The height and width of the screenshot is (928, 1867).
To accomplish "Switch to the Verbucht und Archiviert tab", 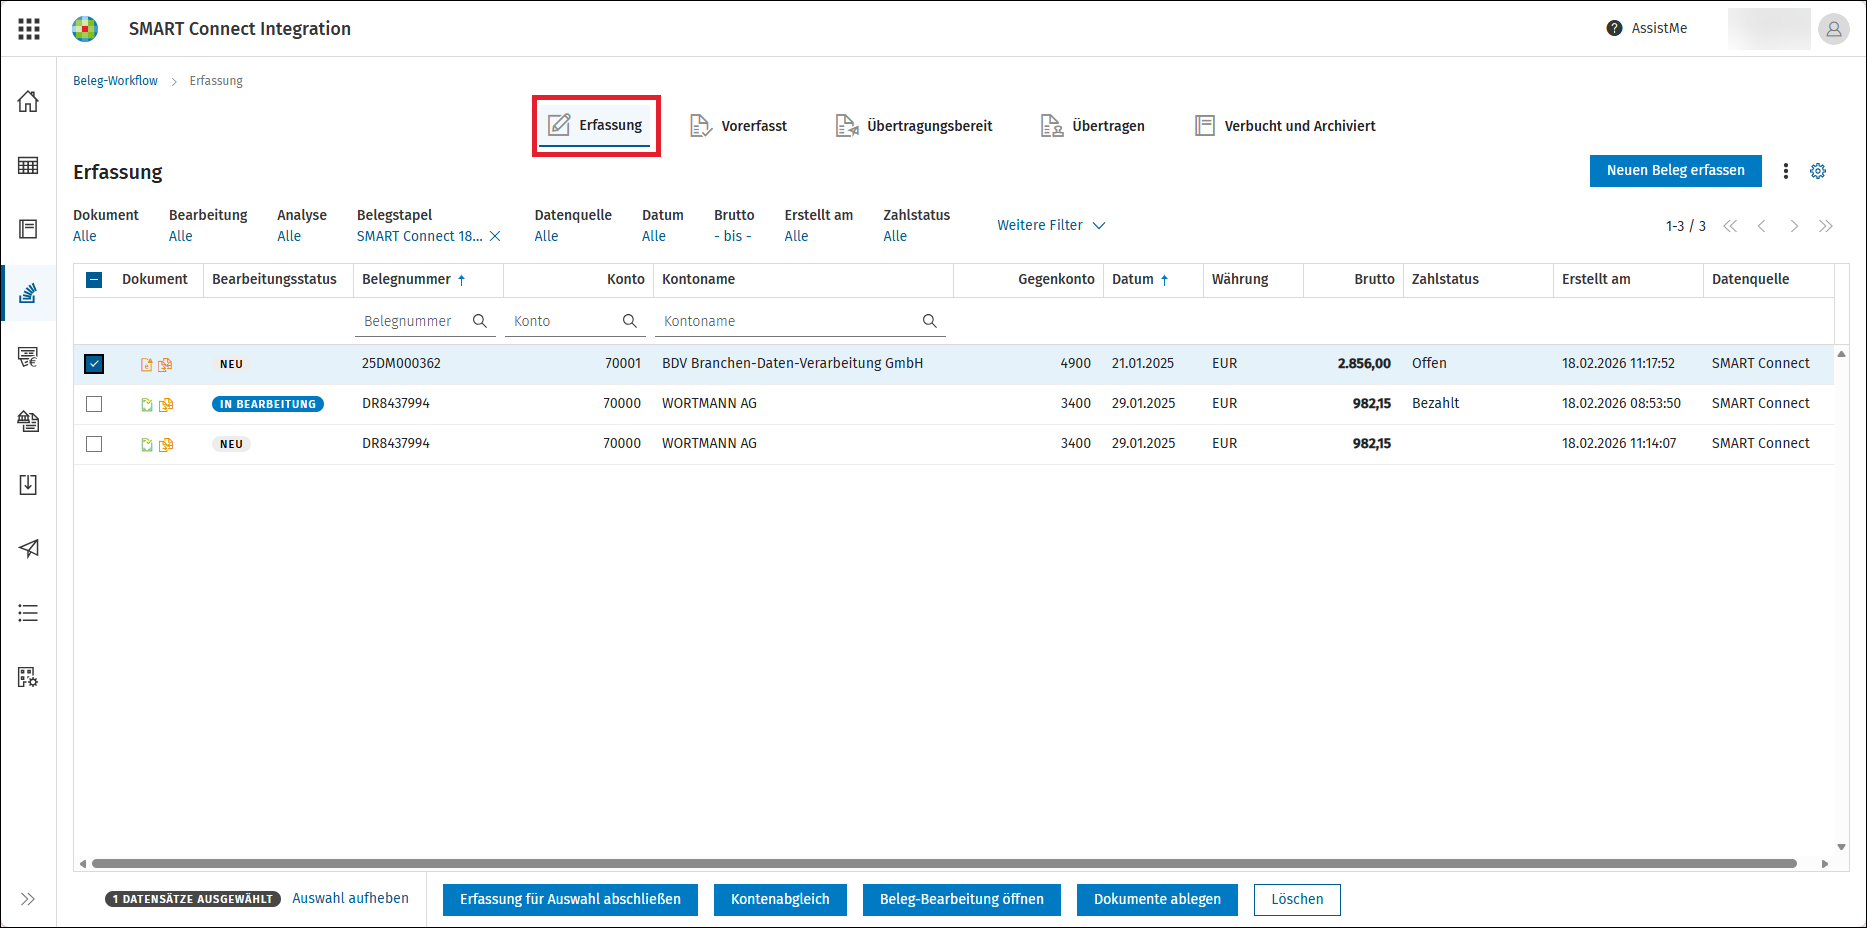I will (x=1286, y=126).
